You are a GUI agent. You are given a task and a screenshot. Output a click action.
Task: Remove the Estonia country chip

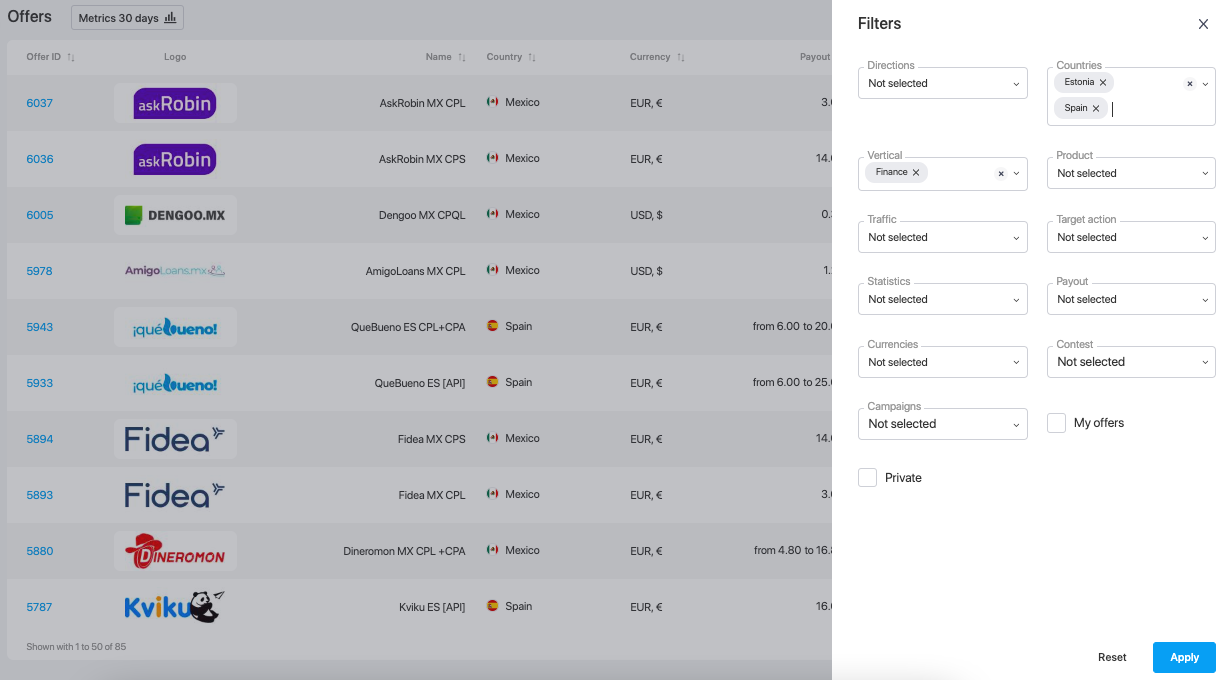click(1103, 82)
